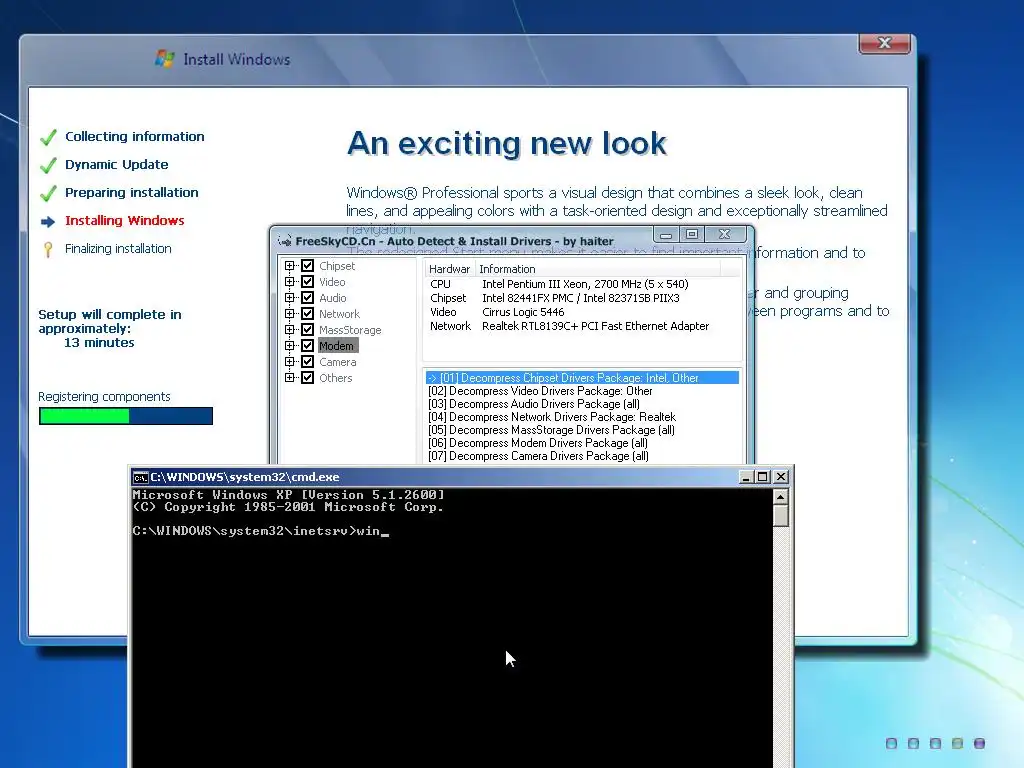
Task: Expand the Chipset tree node
Action: tap(289, 266)
